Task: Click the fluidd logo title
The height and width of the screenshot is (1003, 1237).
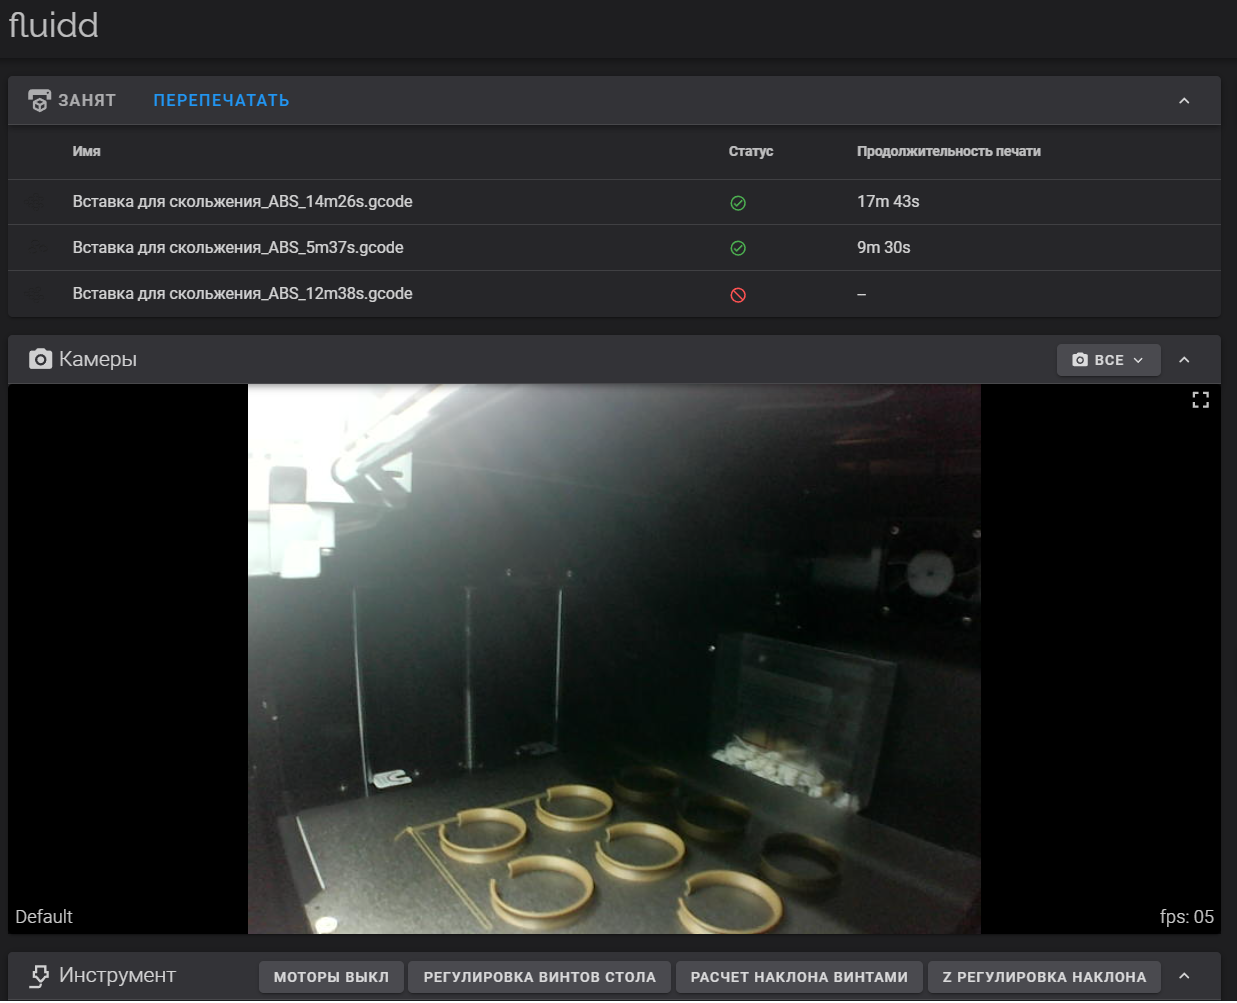Action: click(x=54, y=25)
